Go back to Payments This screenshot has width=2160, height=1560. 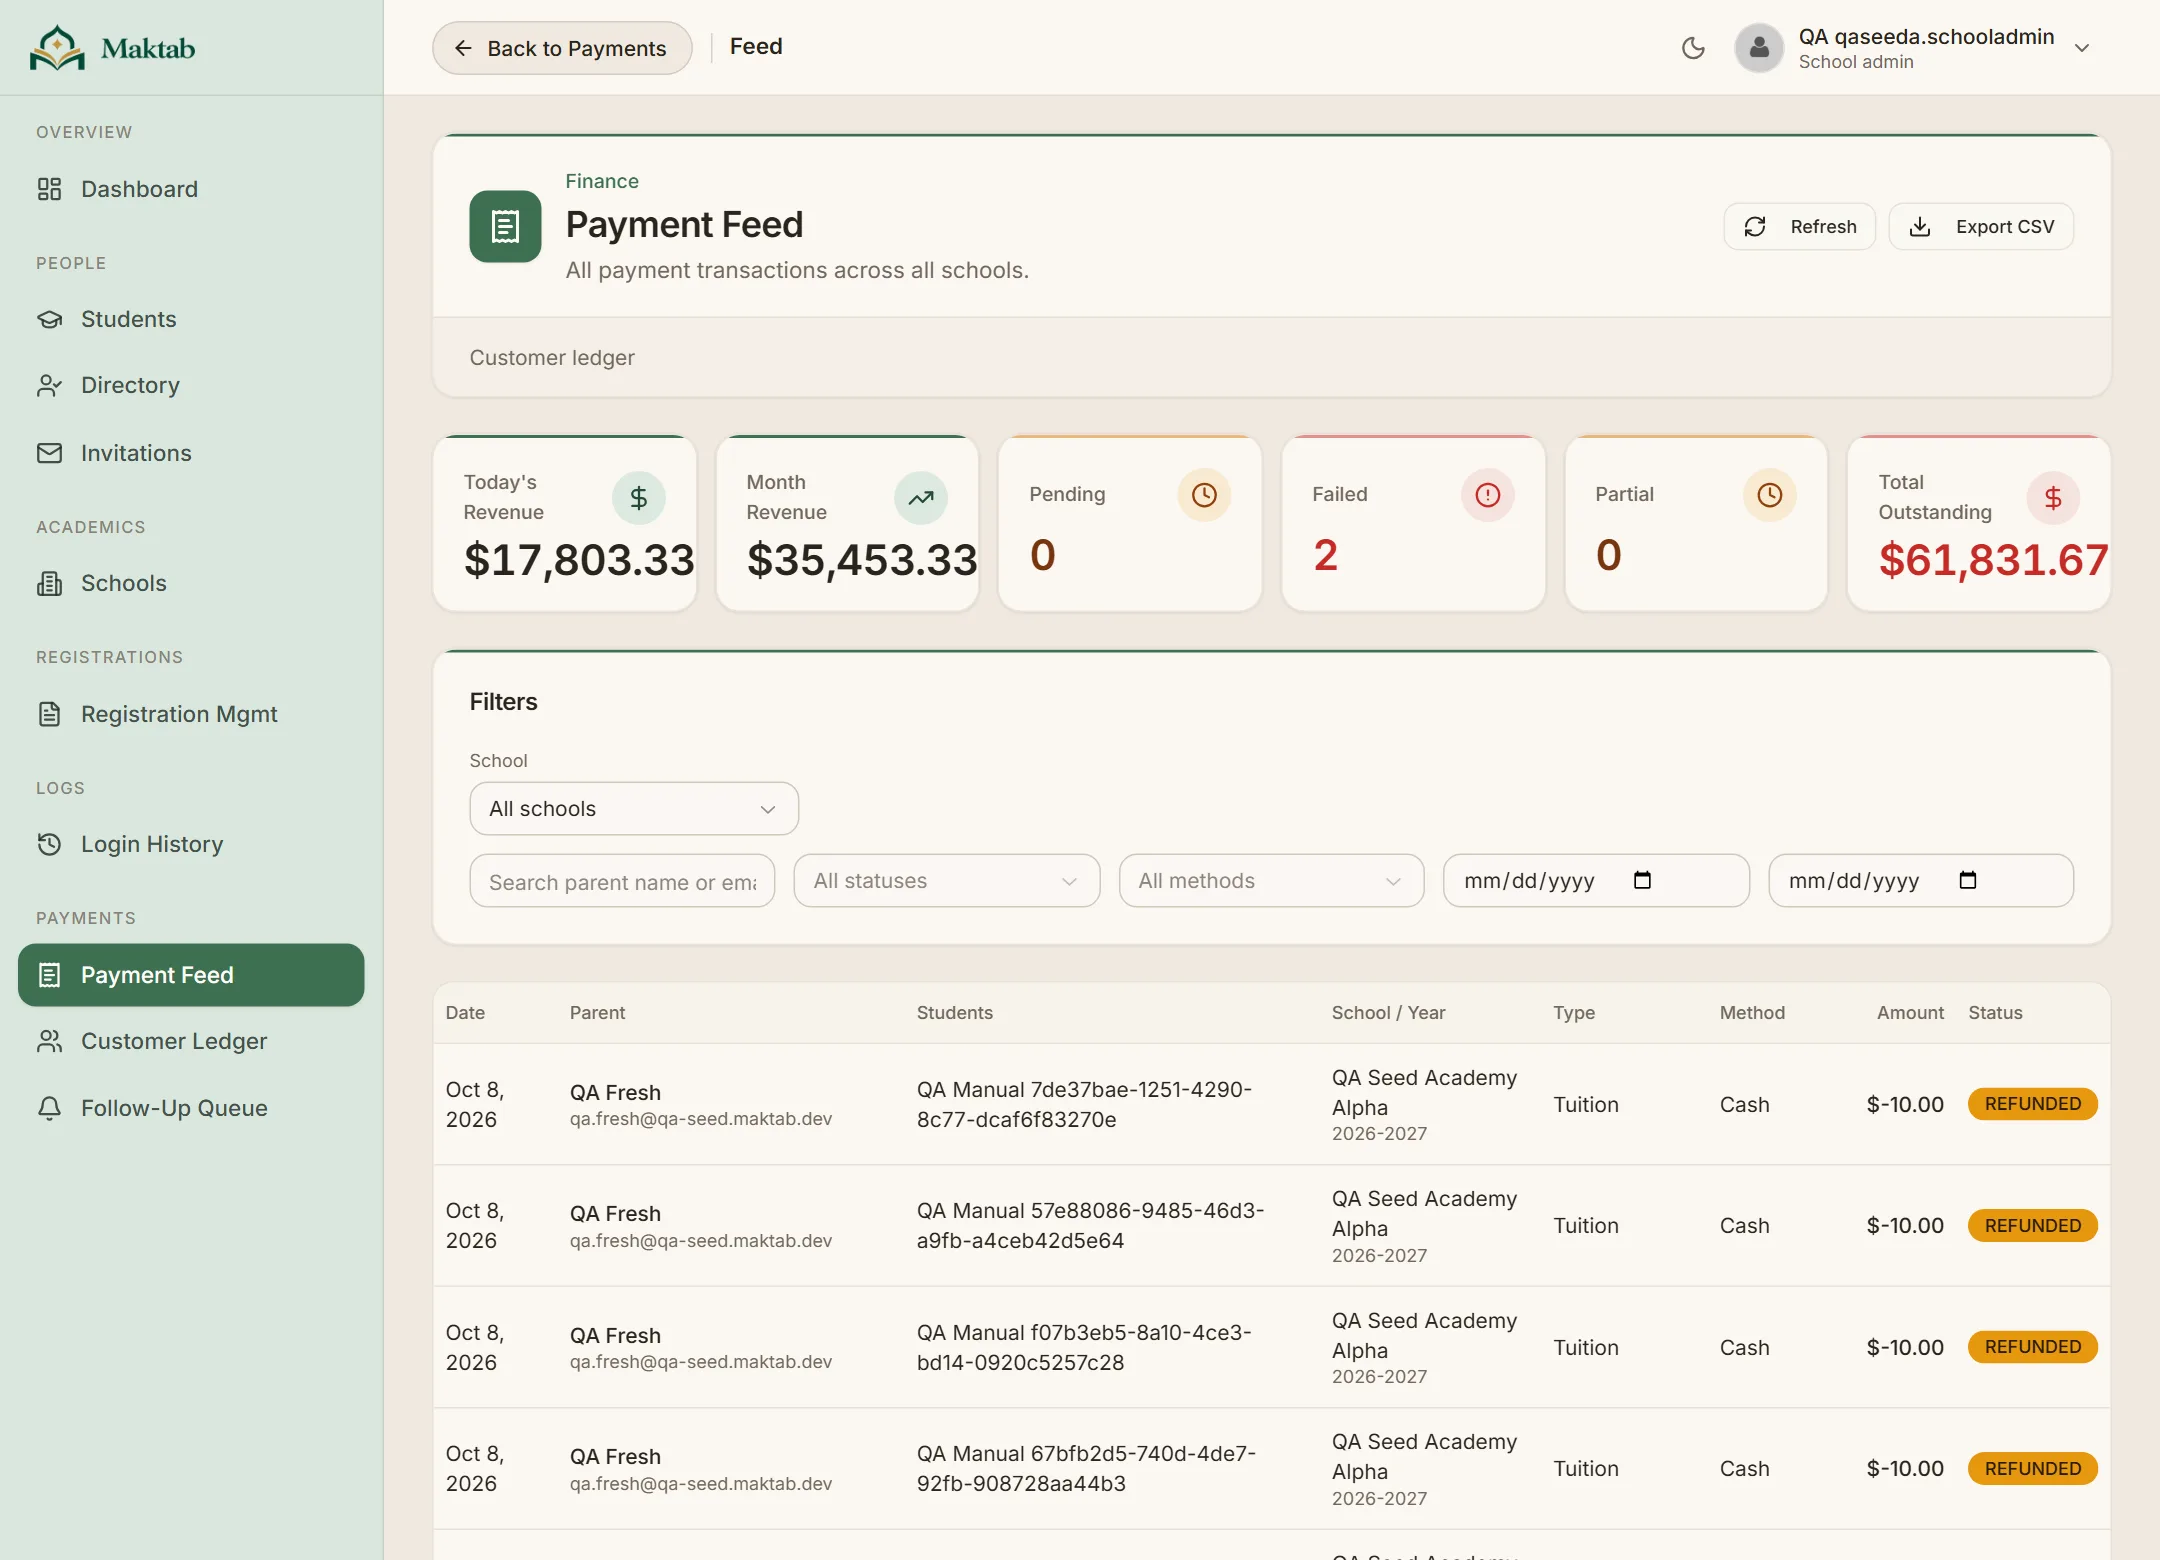tap(562, 48)
